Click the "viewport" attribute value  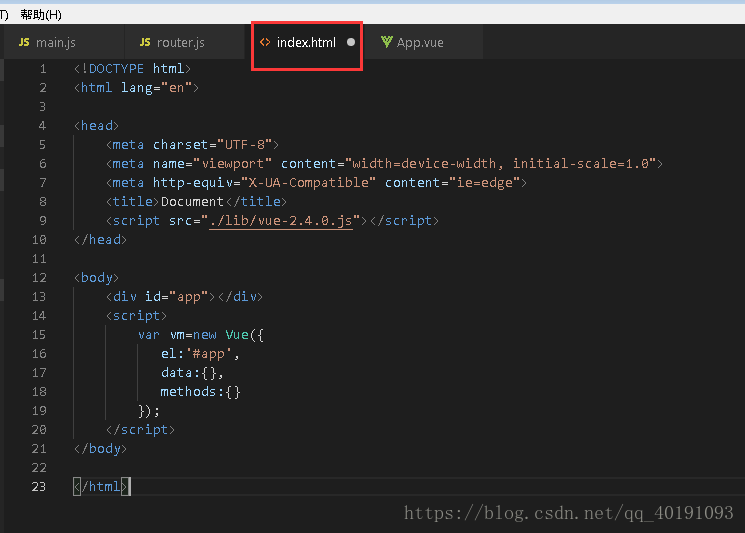coord(232,164)
